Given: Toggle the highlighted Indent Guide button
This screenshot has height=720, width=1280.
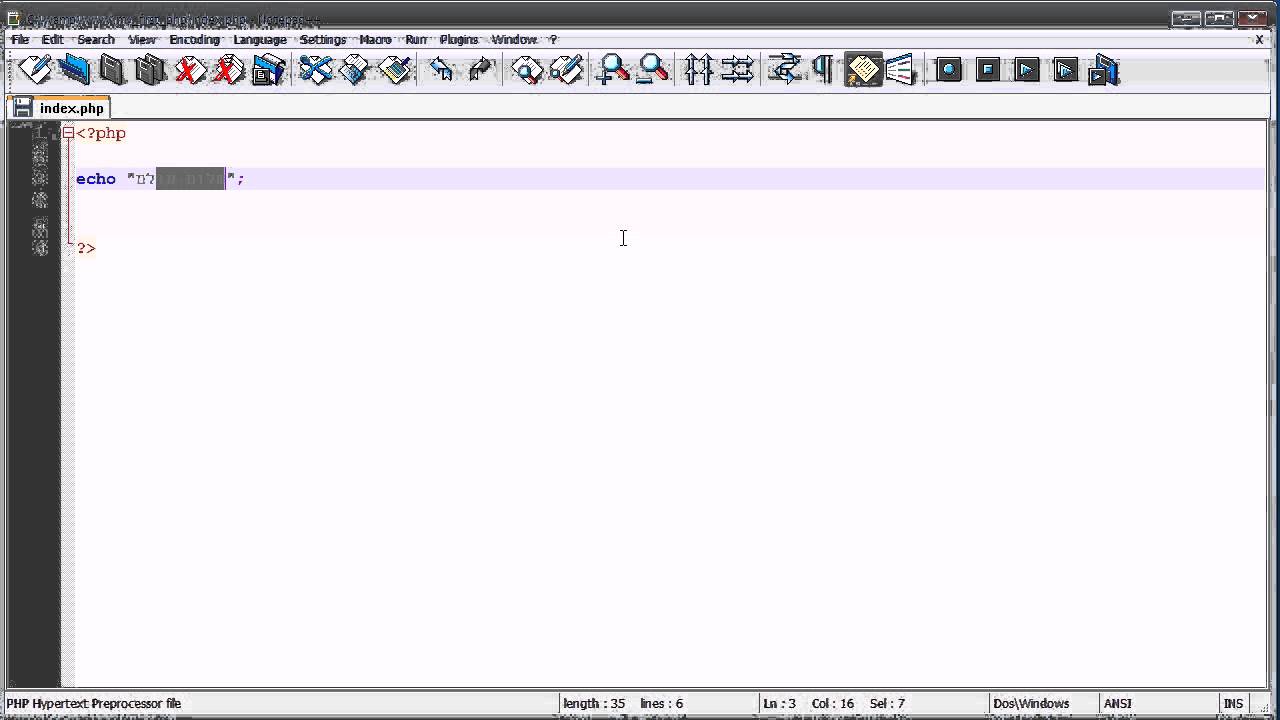Looking at the screenshot, I should coord(862,70).
